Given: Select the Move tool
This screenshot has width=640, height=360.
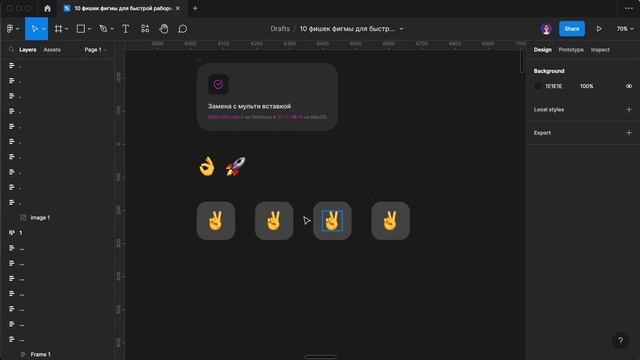Looking at the screenshot, I should pyautogui.click(x=34, y=29).
